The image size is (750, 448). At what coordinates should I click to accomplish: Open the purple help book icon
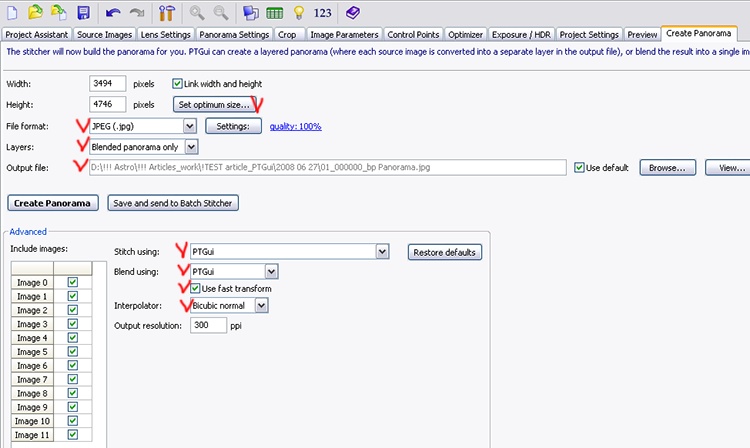(x=351, y=13)
